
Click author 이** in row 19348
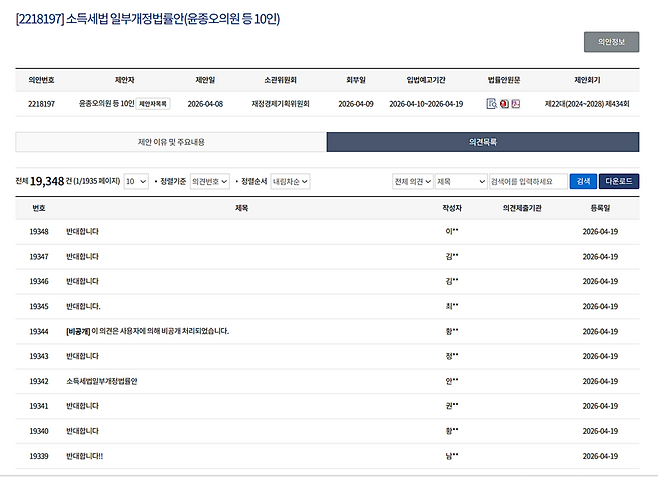(x=452, y=232)
